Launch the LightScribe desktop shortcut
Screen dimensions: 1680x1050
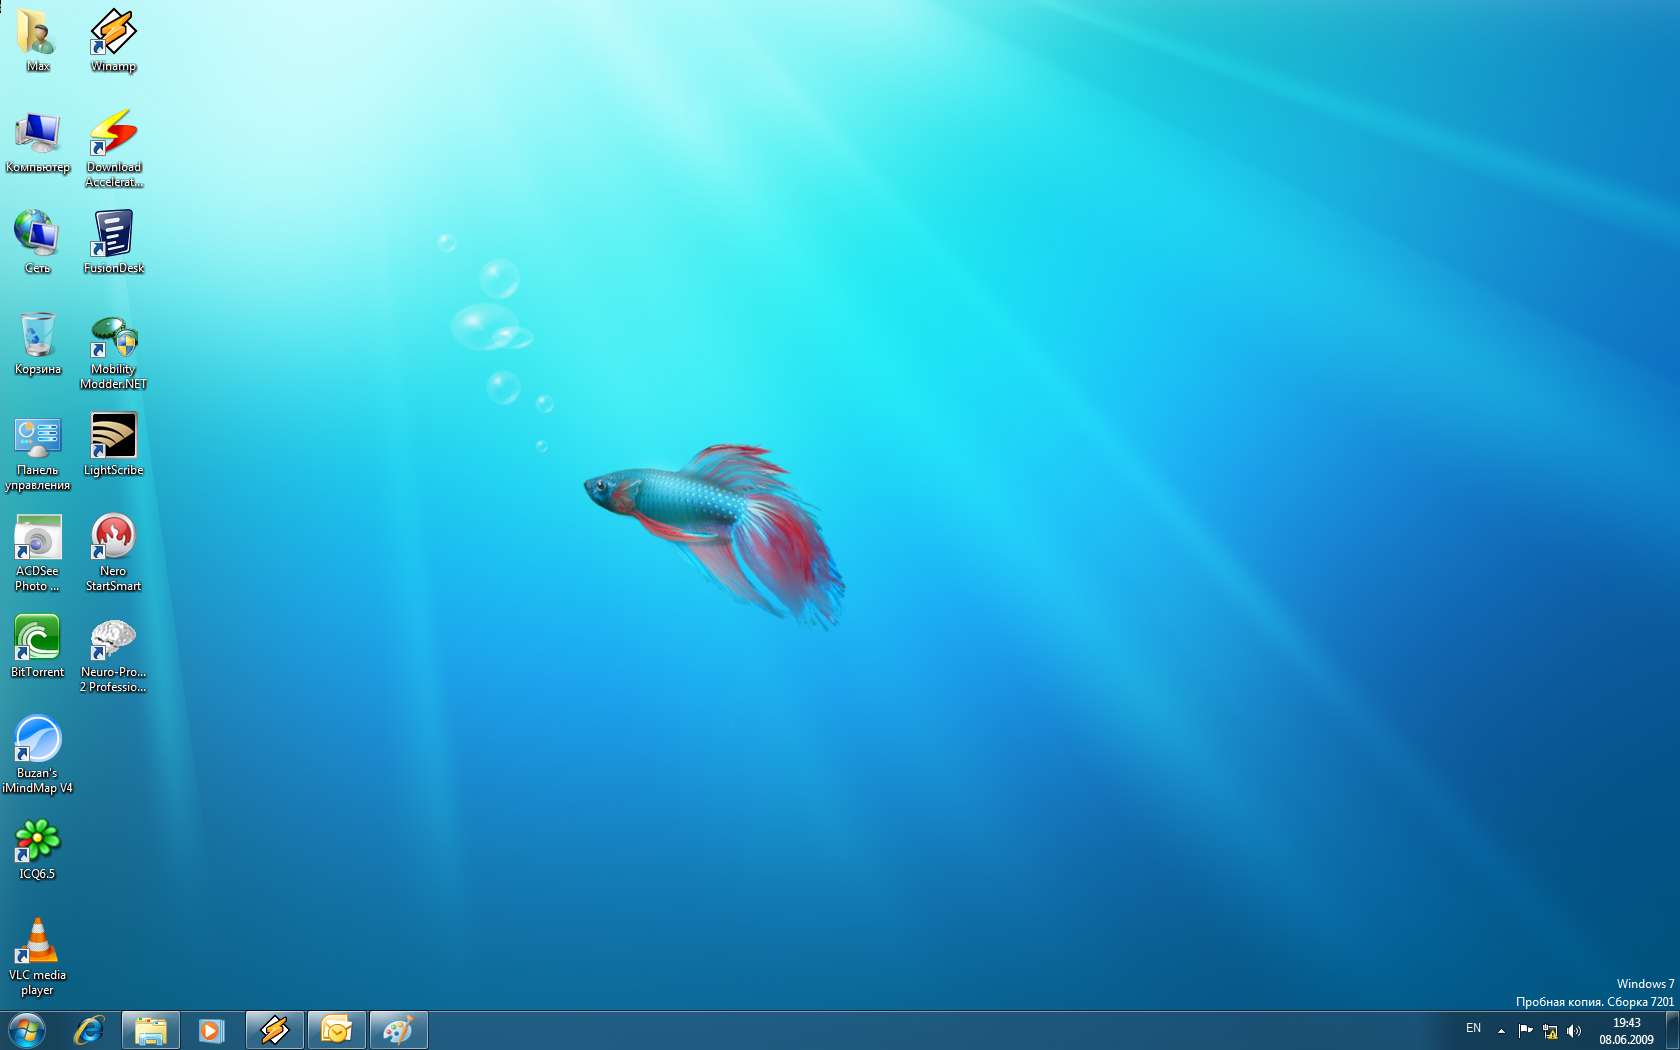[x=113, y=444]
